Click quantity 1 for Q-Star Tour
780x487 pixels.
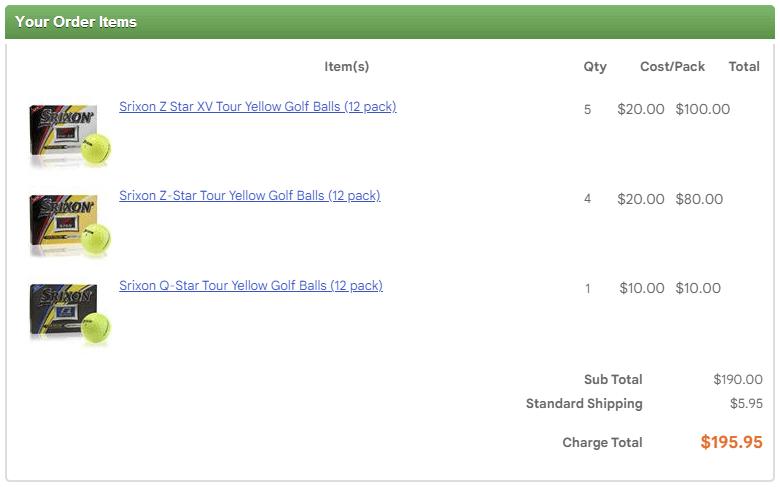pyautogui.click(x=588, y=289)
